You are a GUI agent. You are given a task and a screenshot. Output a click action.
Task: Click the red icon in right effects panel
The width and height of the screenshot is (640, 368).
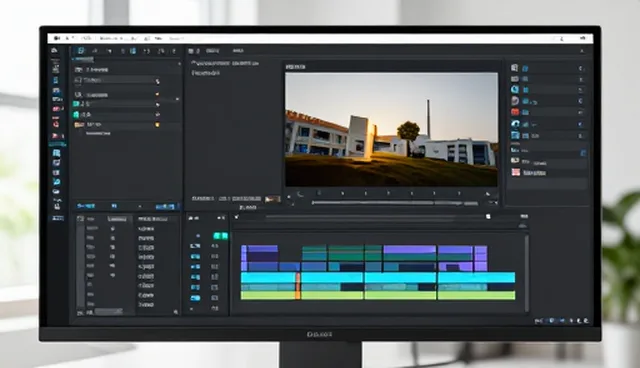tap(515, 112)
